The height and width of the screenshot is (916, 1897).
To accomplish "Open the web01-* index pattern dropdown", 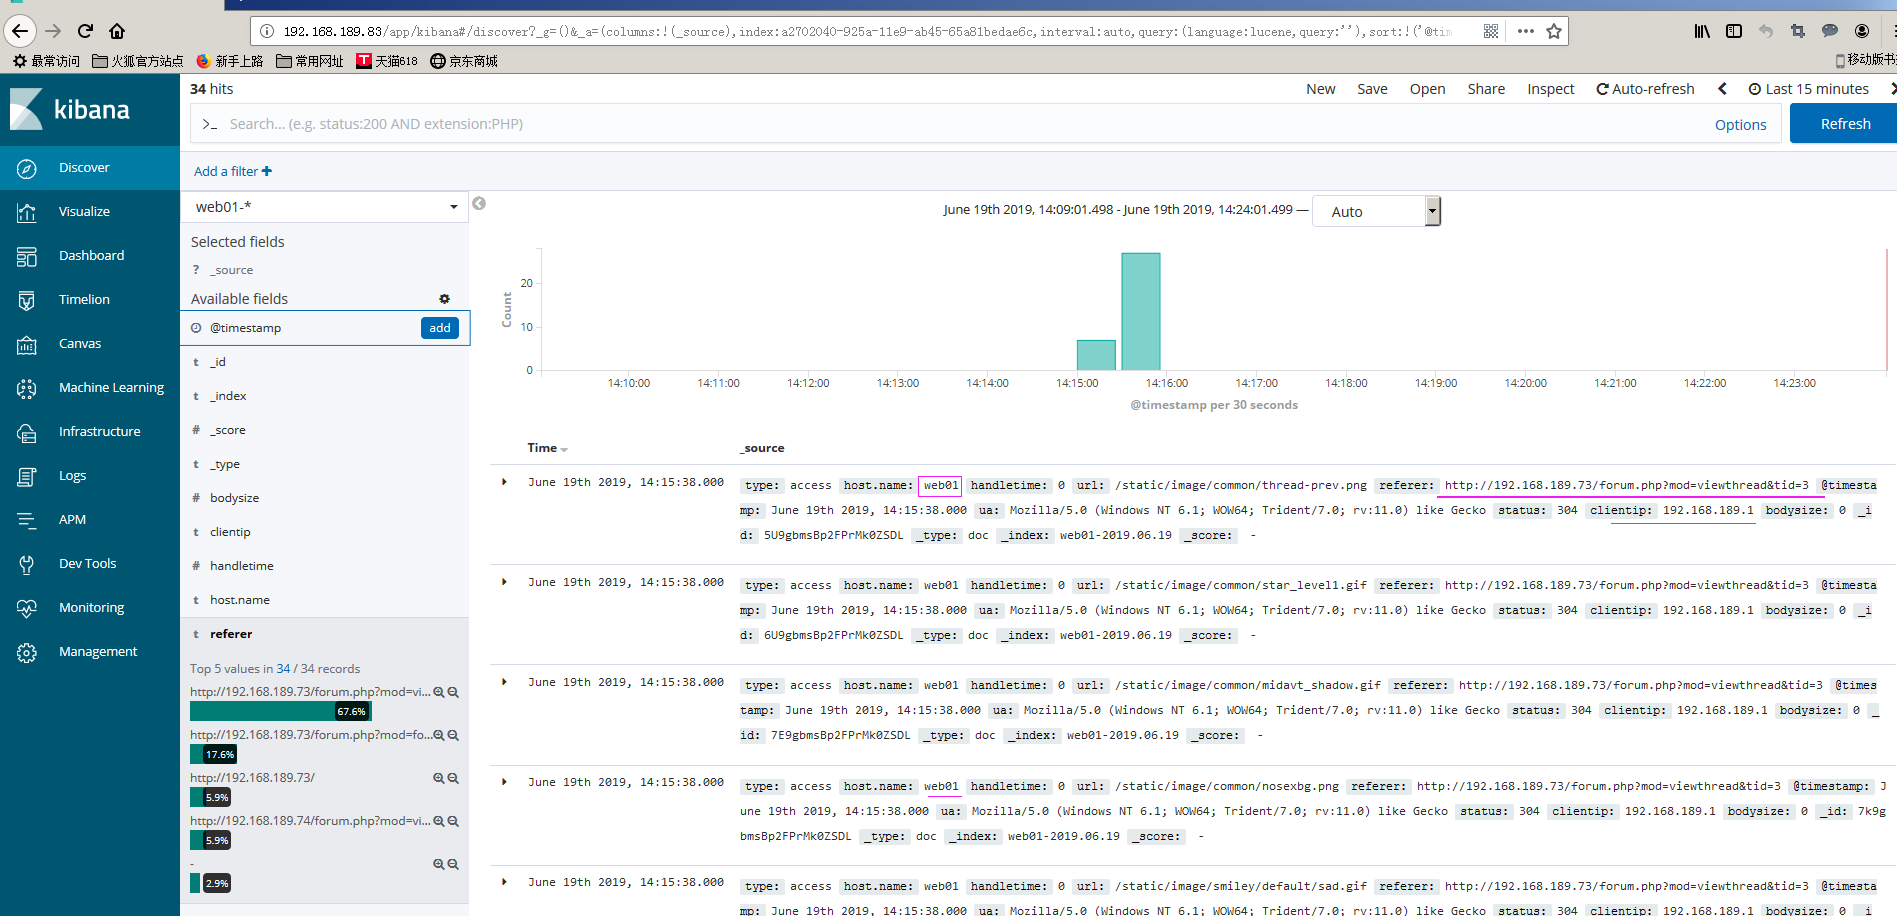I will click(325, 207).
